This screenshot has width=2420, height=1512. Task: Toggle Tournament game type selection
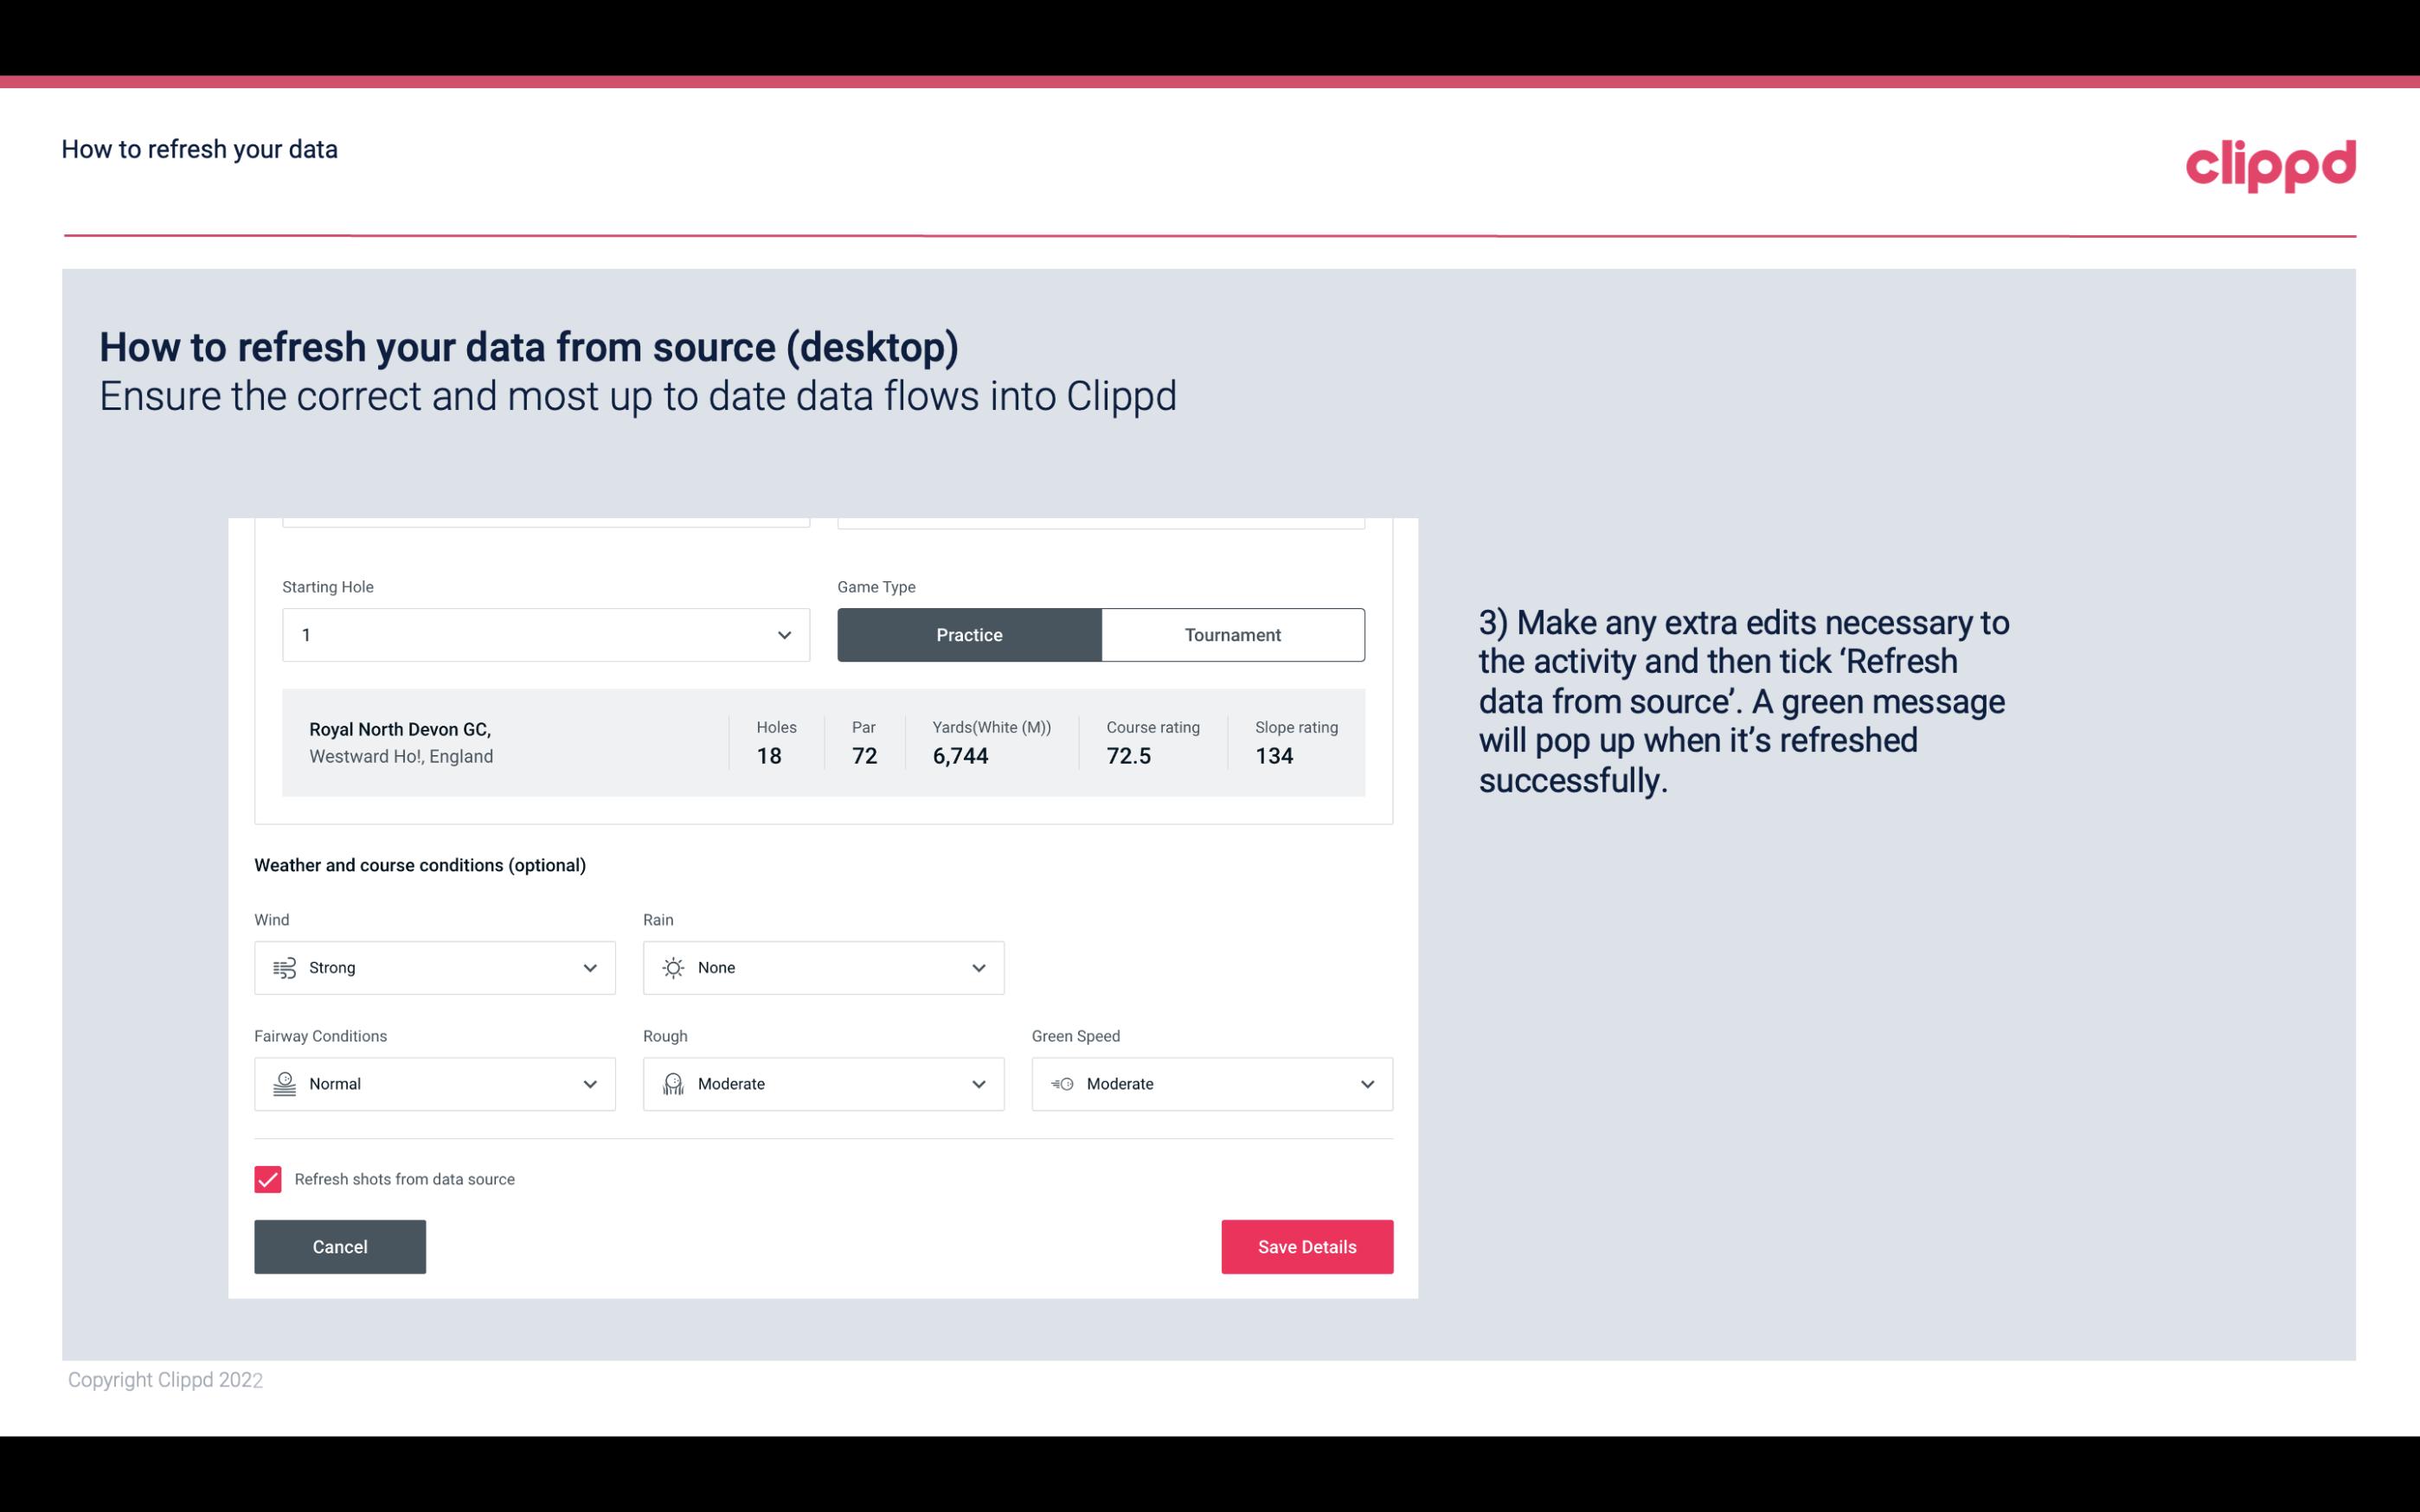[x=1232, y=634]
